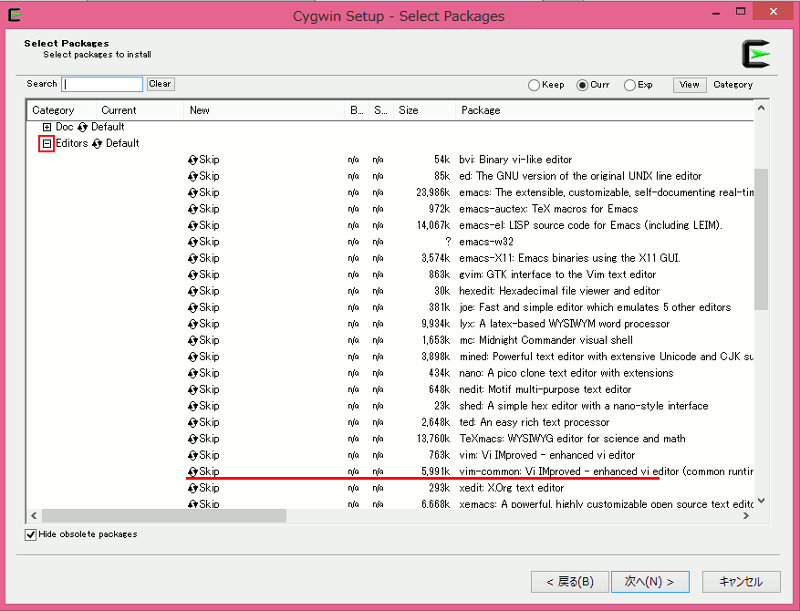Expand the Doc category tree
The height and width of the screenshot is (611, 800).
46,127
